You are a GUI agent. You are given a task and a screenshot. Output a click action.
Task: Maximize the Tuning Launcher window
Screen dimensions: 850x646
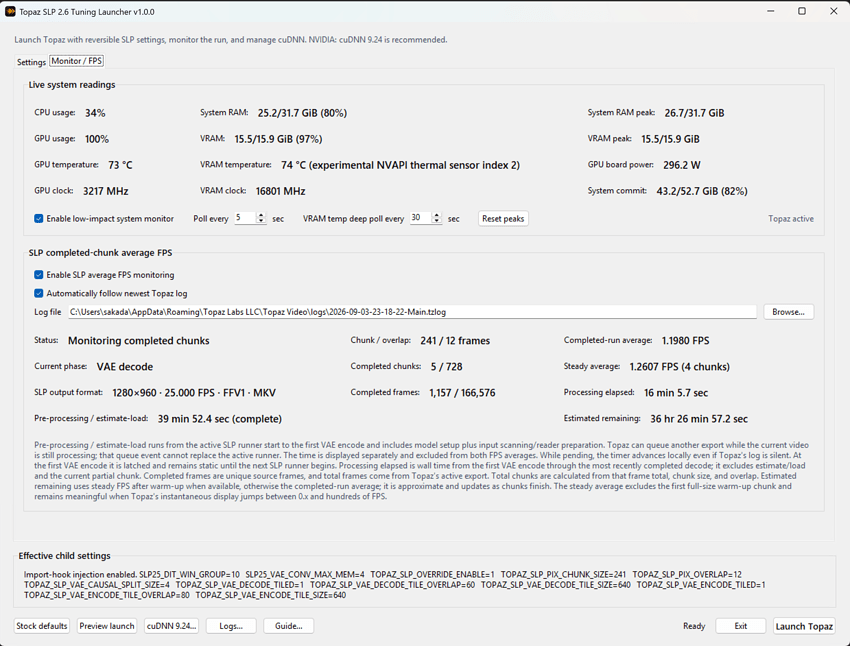point(802,11)
